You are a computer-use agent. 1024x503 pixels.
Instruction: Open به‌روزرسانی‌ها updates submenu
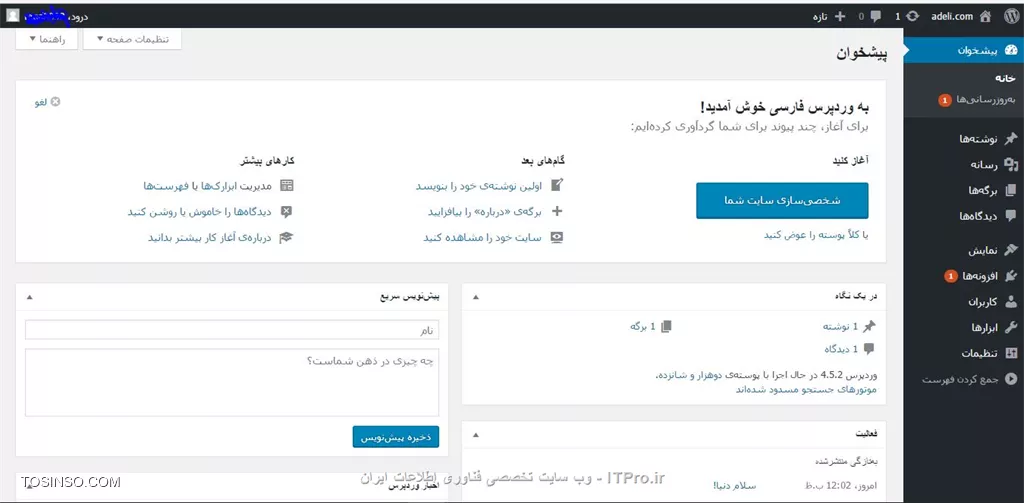986,100
